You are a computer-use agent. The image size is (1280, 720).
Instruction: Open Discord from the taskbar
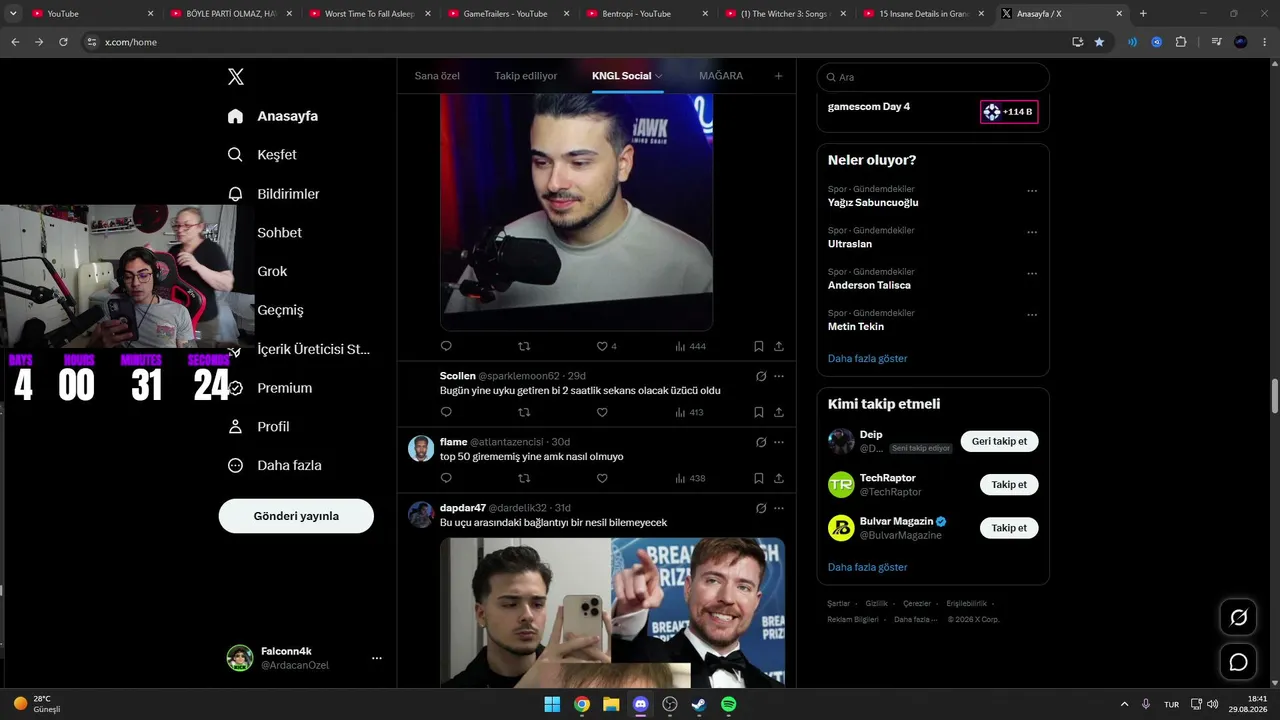tap(641, 704)
